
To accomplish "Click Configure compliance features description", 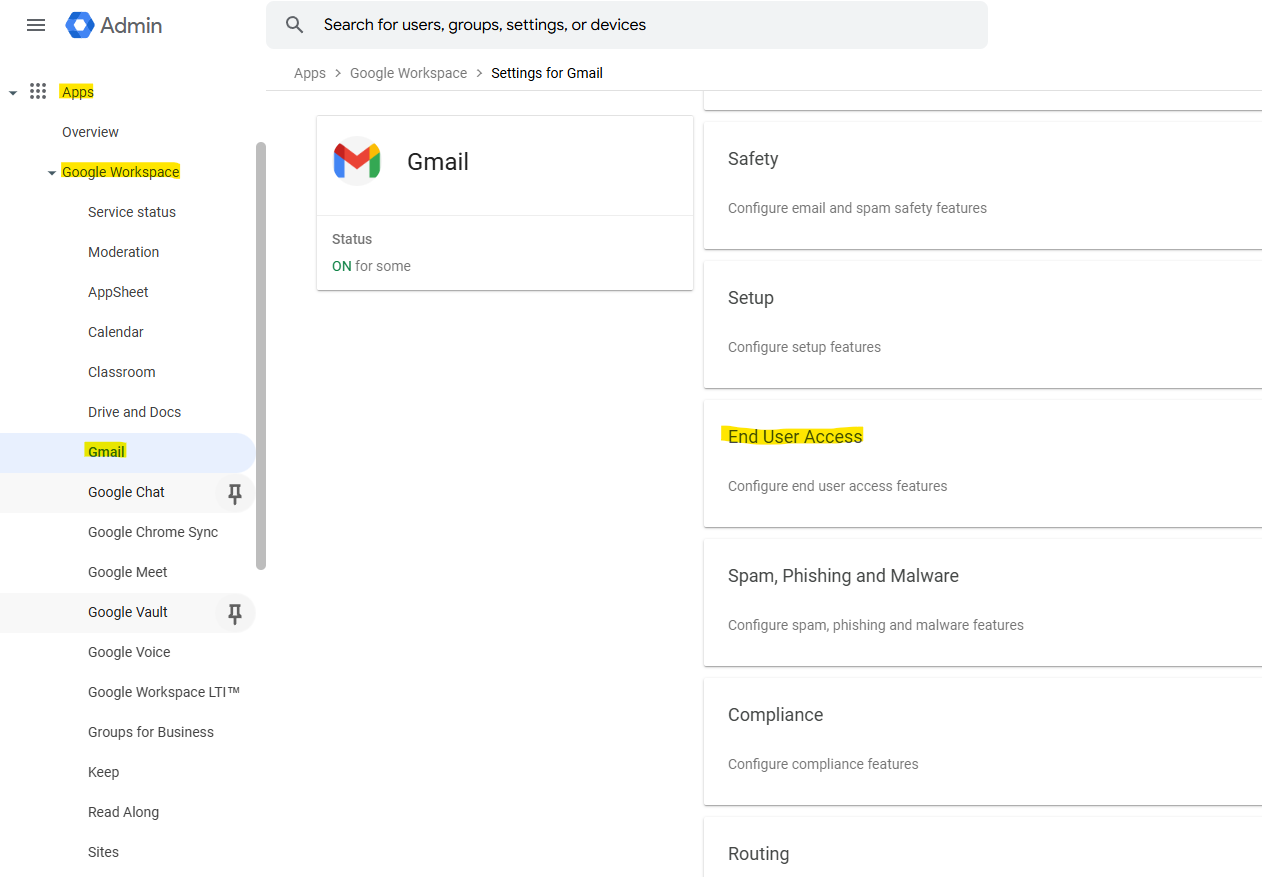I will point(823,764).
